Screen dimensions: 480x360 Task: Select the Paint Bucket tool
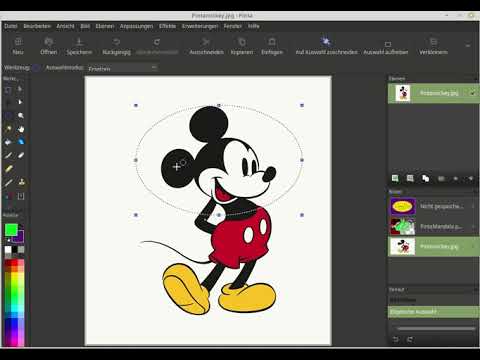[x=8, y=142]
